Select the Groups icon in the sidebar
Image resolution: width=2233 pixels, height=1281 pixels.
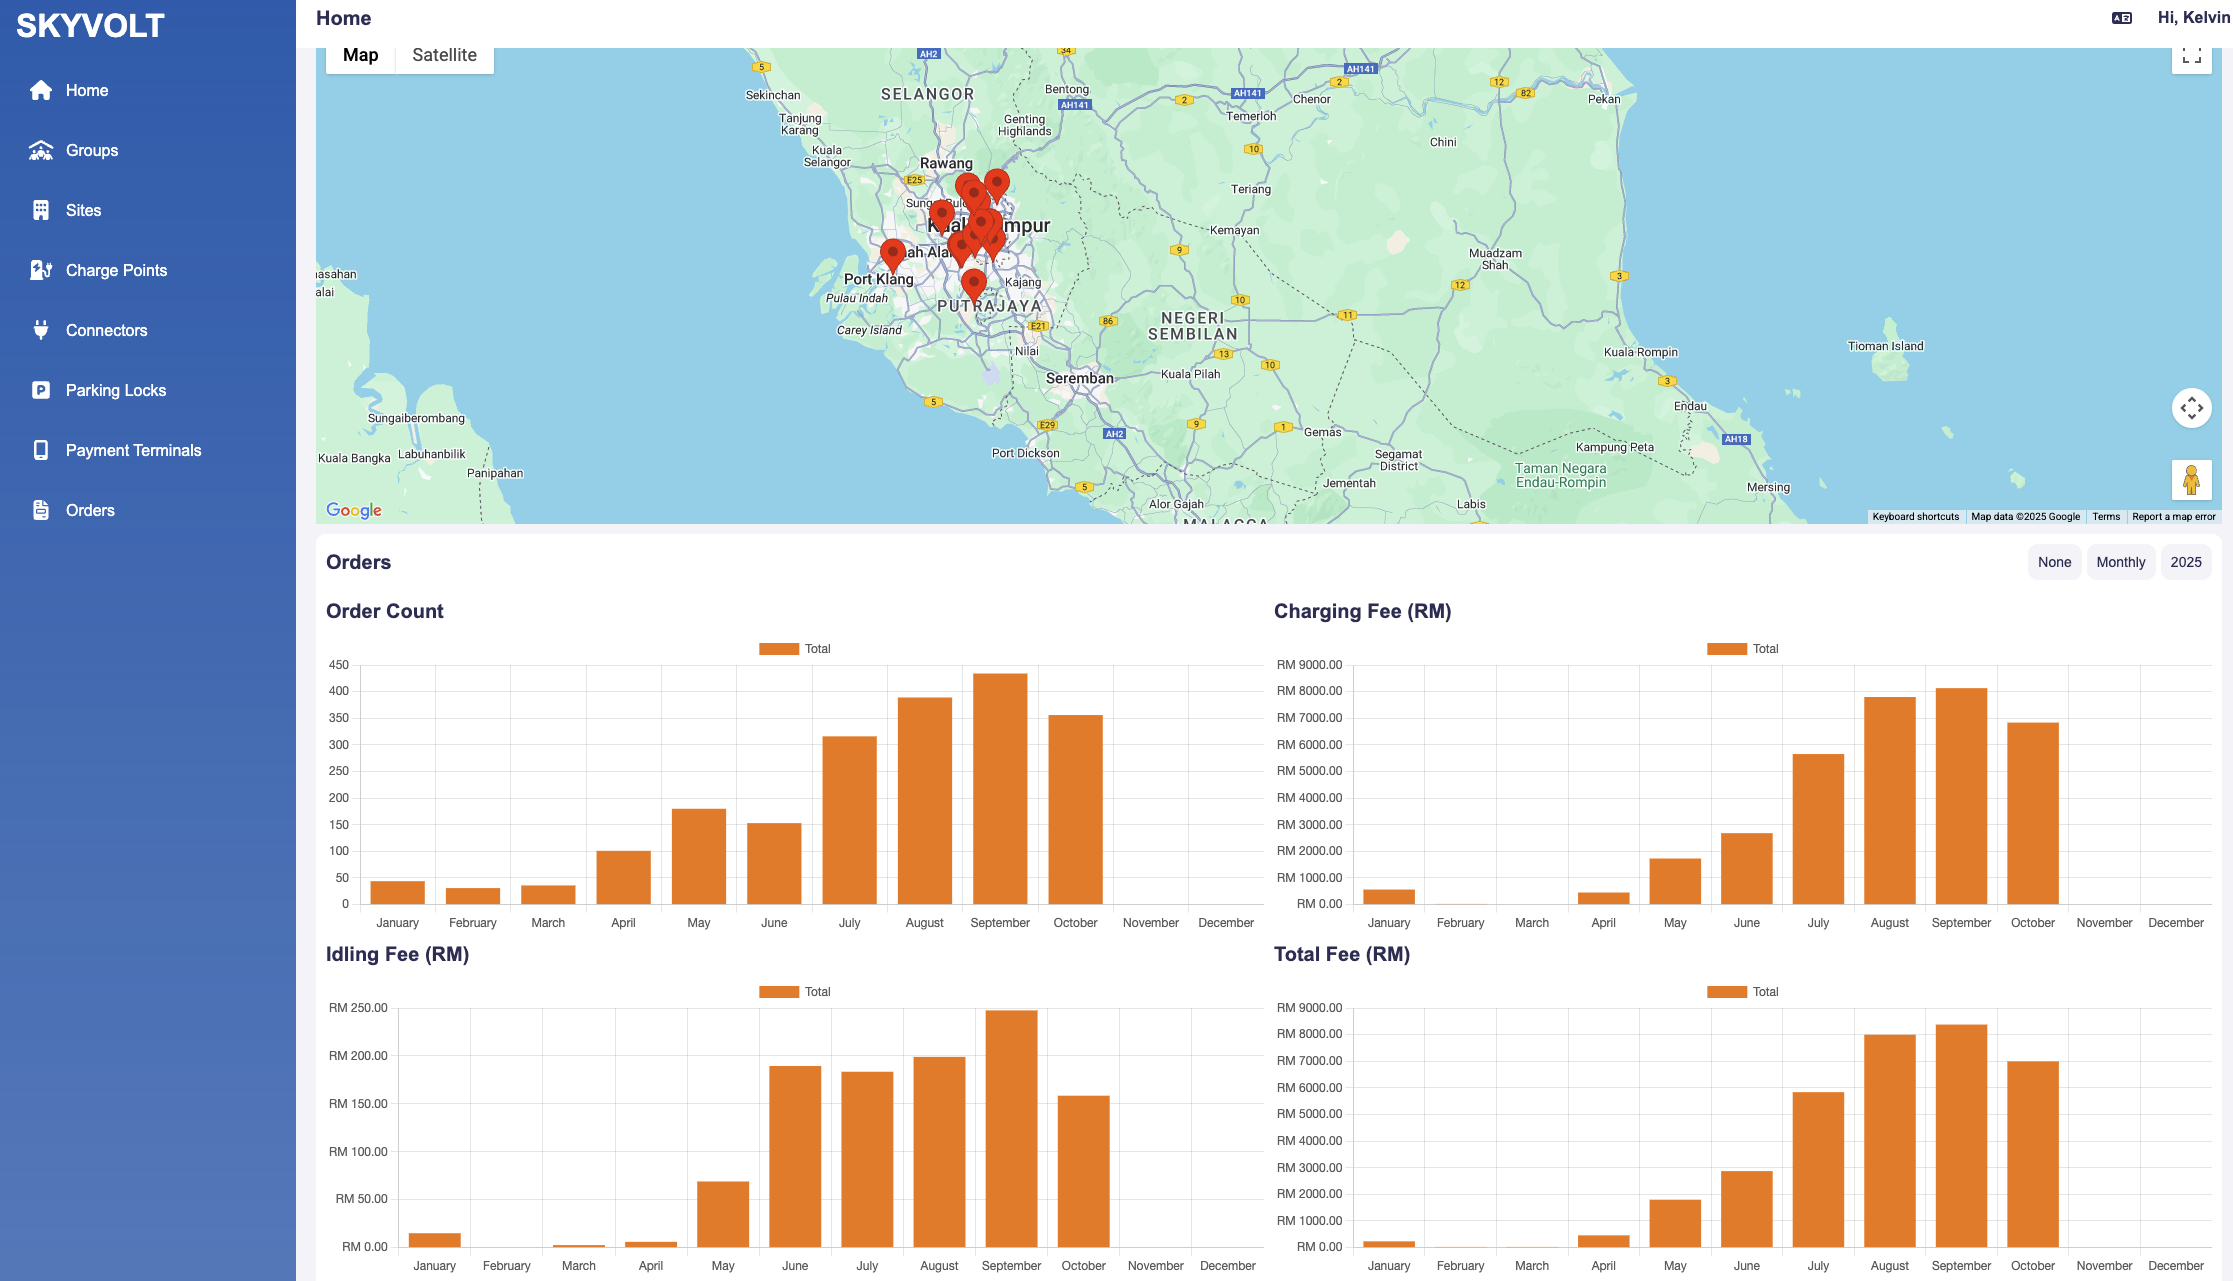[x=40, y=150]
